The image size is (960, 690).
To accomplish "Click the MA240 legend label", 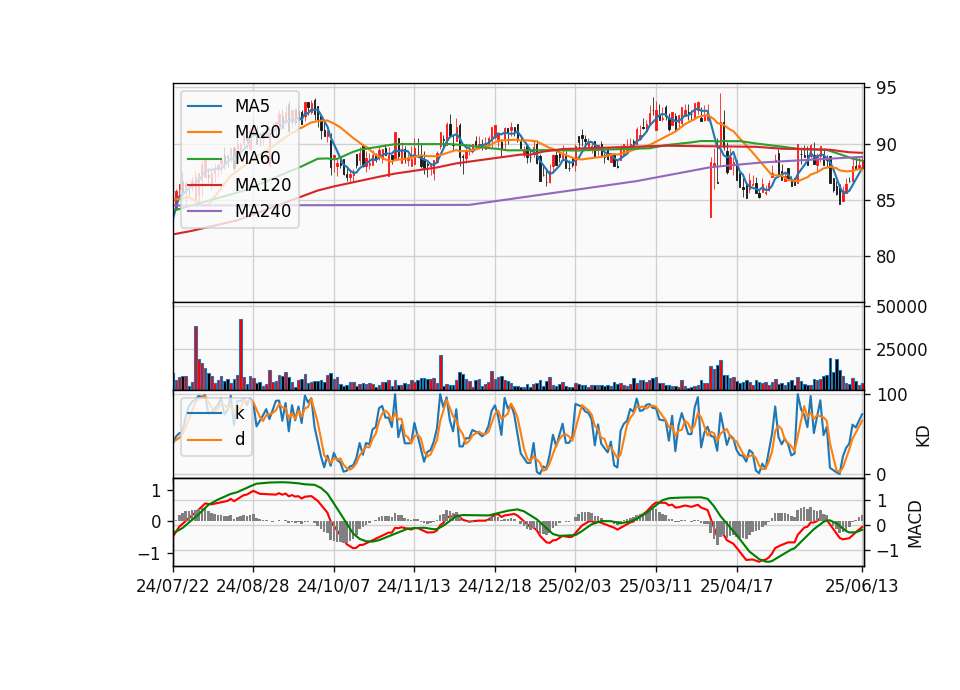I will 263,211.
